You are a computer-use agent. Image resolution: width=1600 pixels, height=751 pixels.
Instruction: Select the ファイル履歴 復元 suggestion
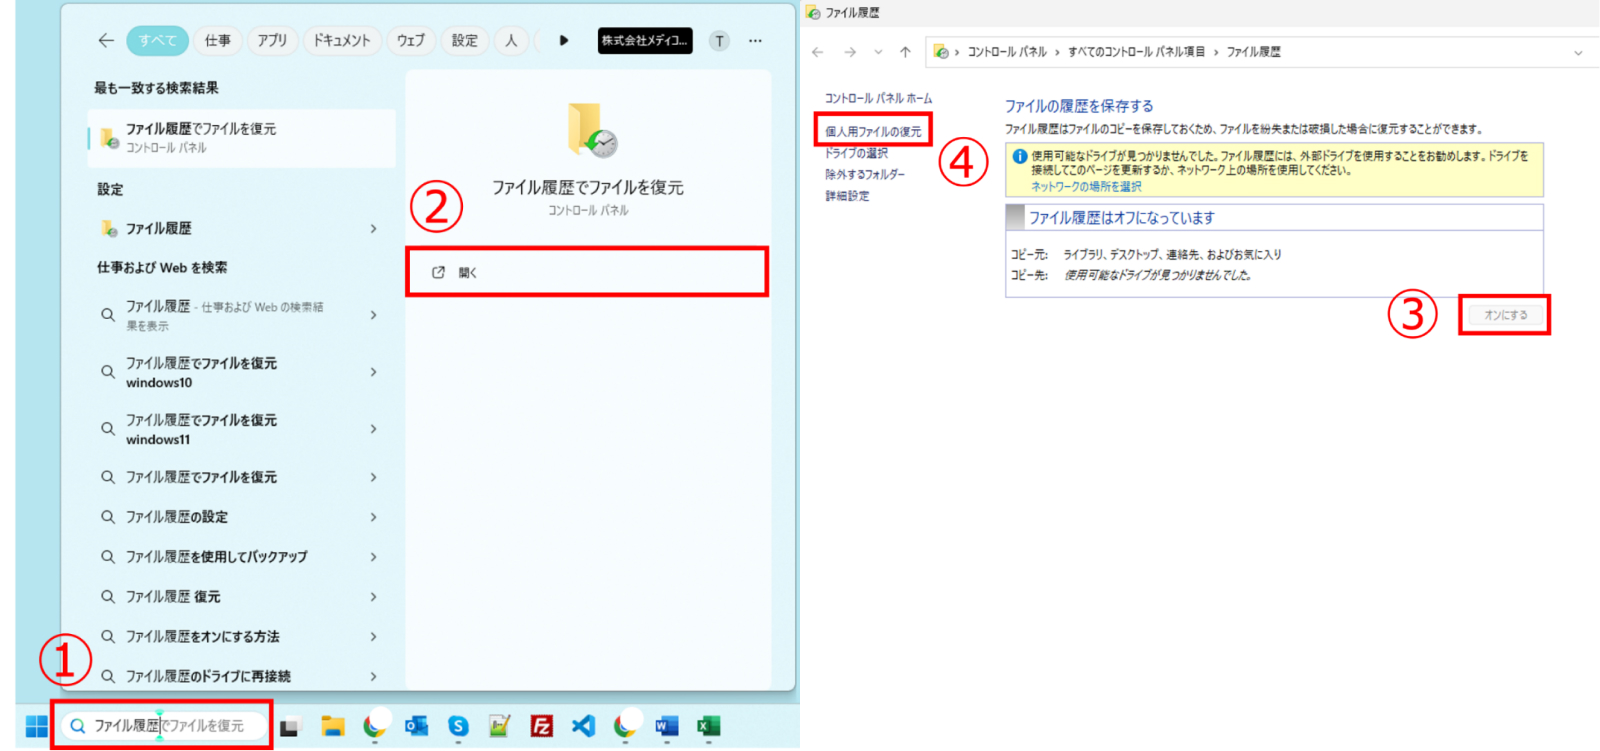click(242, 597)
